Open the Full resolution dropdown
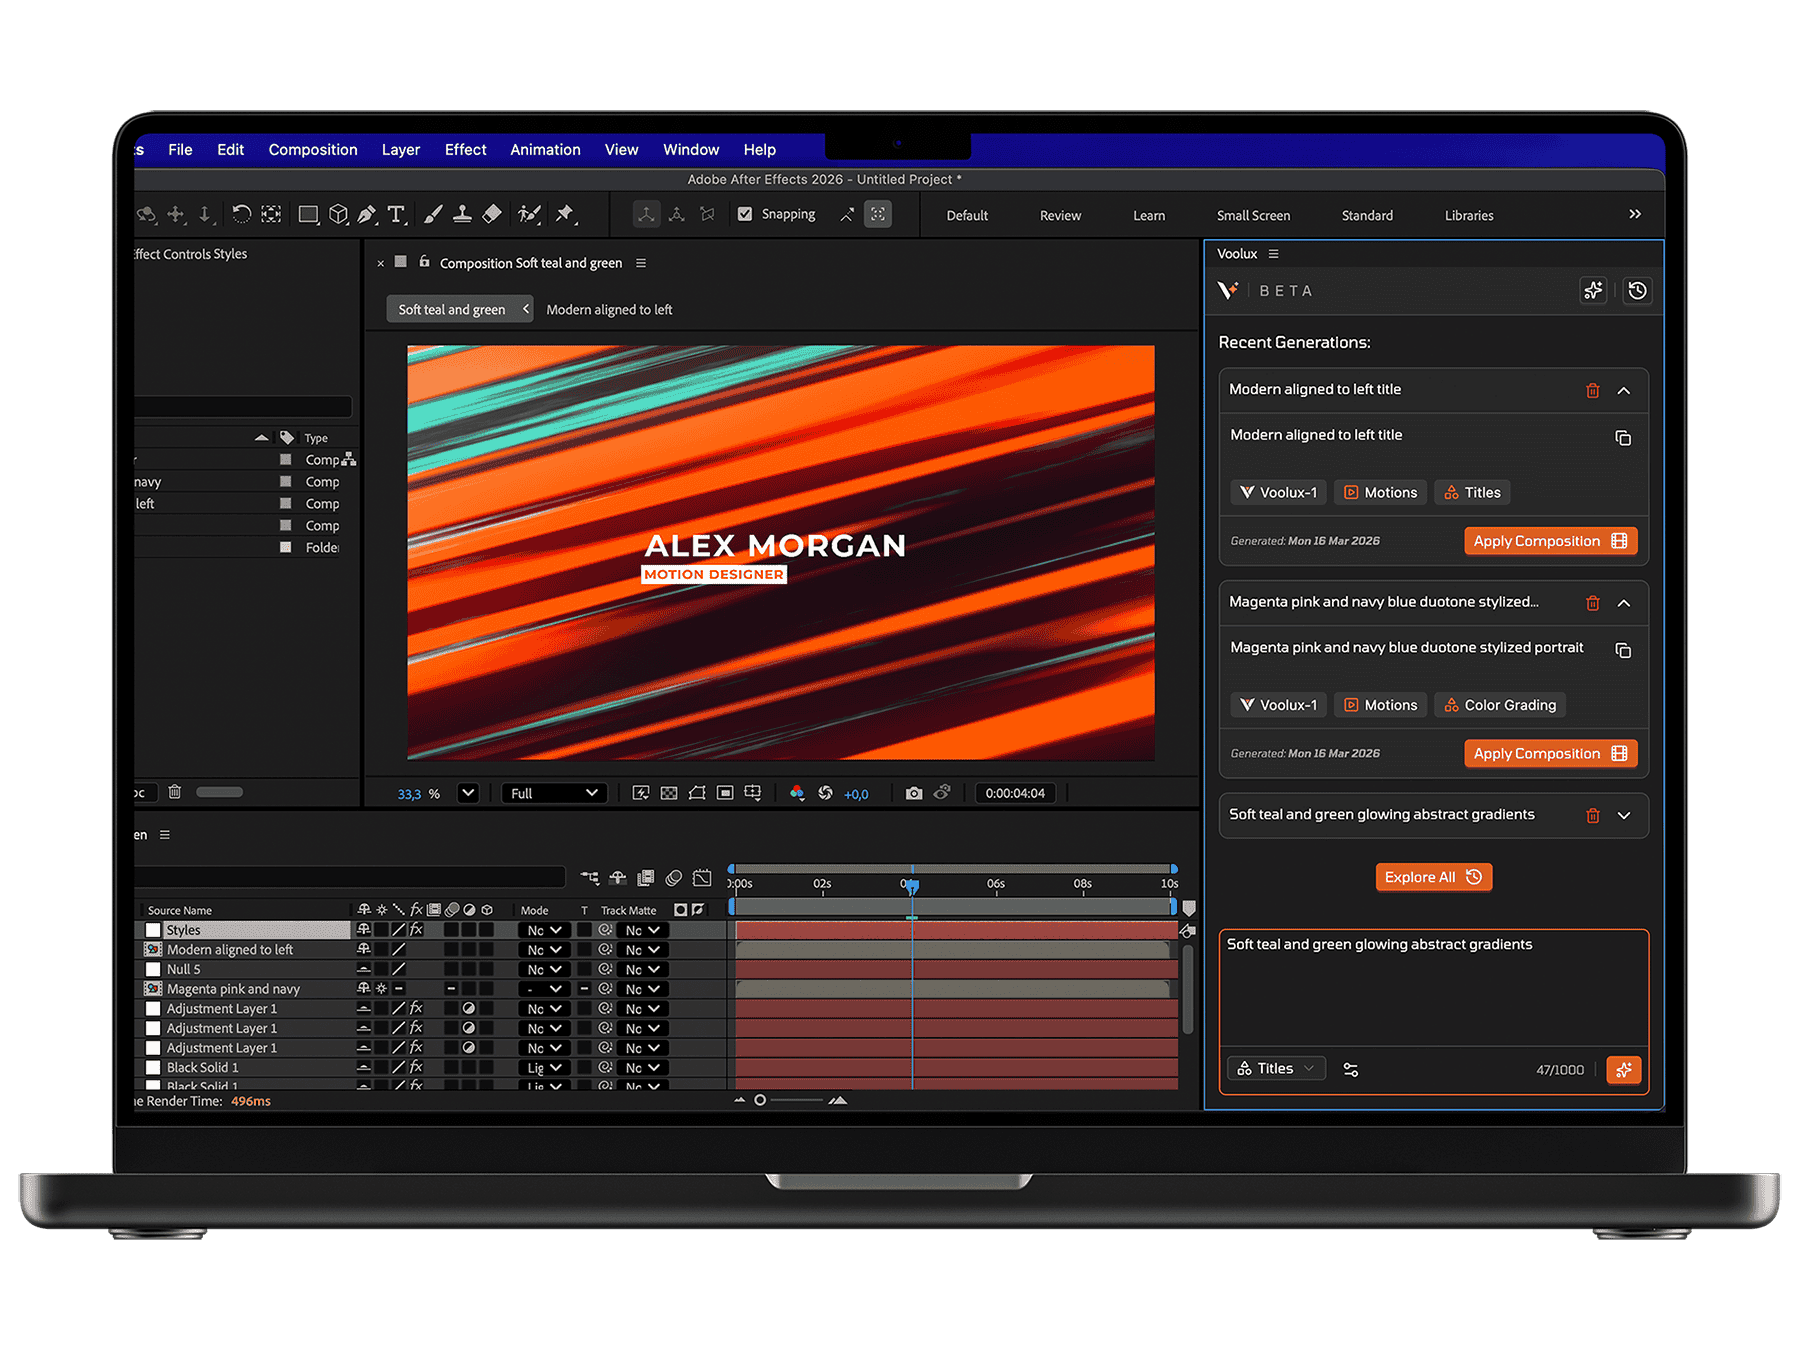The width and height of the screenshot is (1800, 1350). pos(554,793)
